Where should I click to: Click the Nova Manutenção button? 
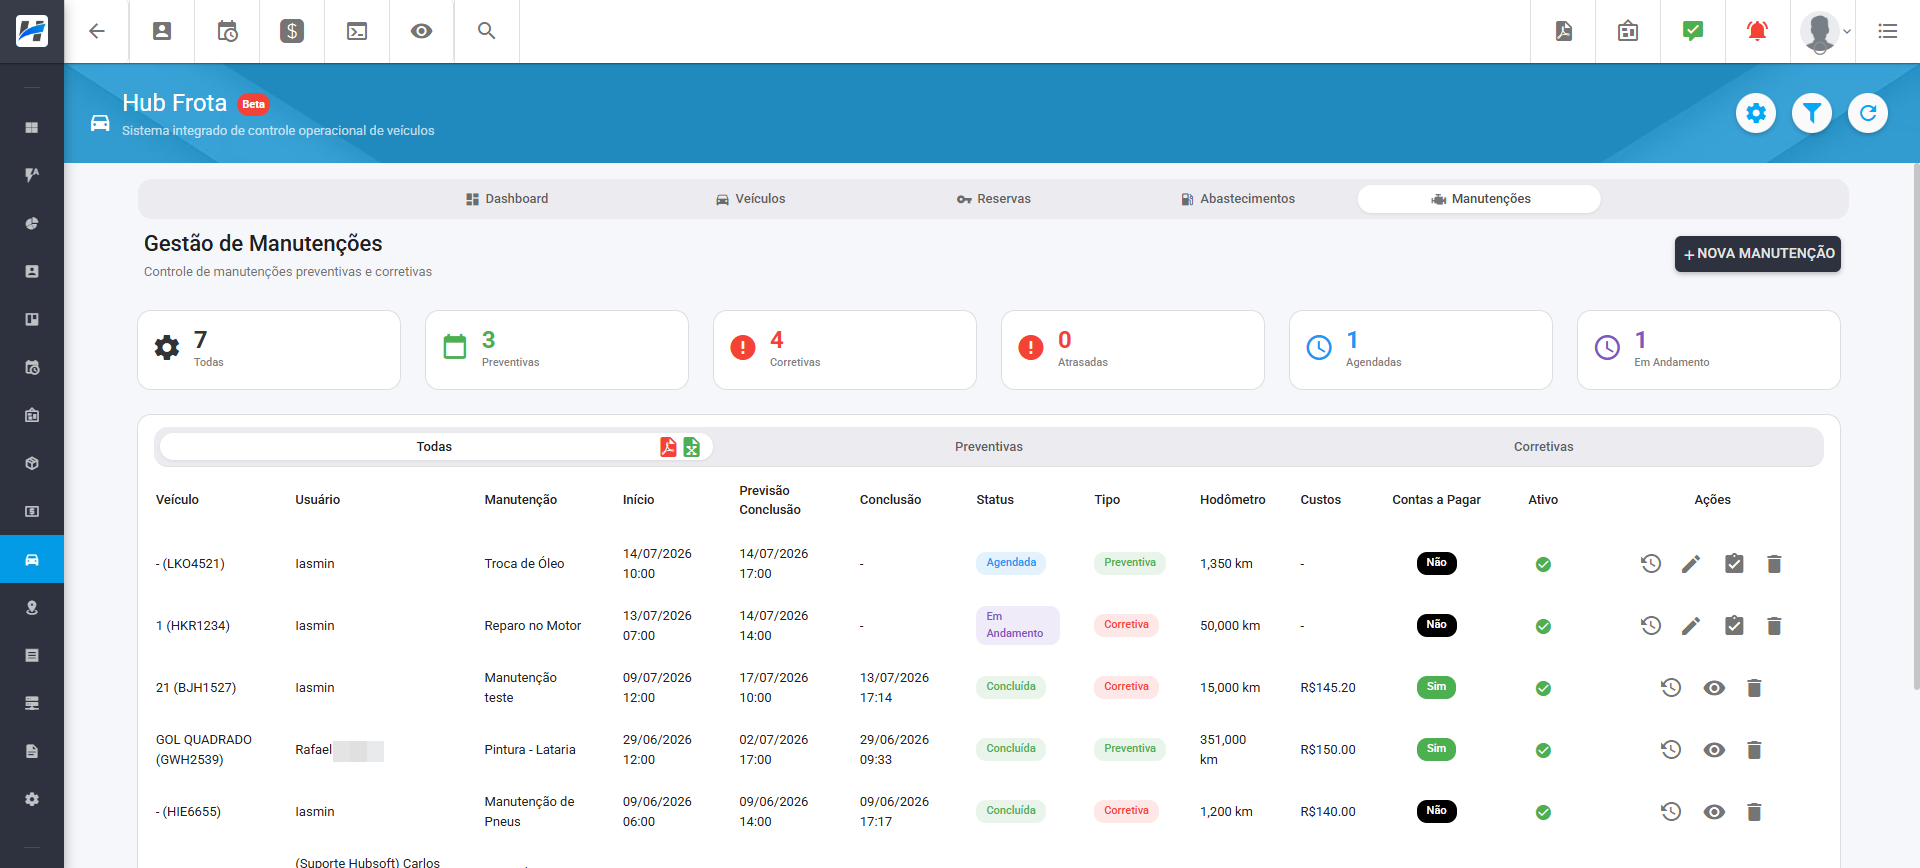pos(1758,254)
